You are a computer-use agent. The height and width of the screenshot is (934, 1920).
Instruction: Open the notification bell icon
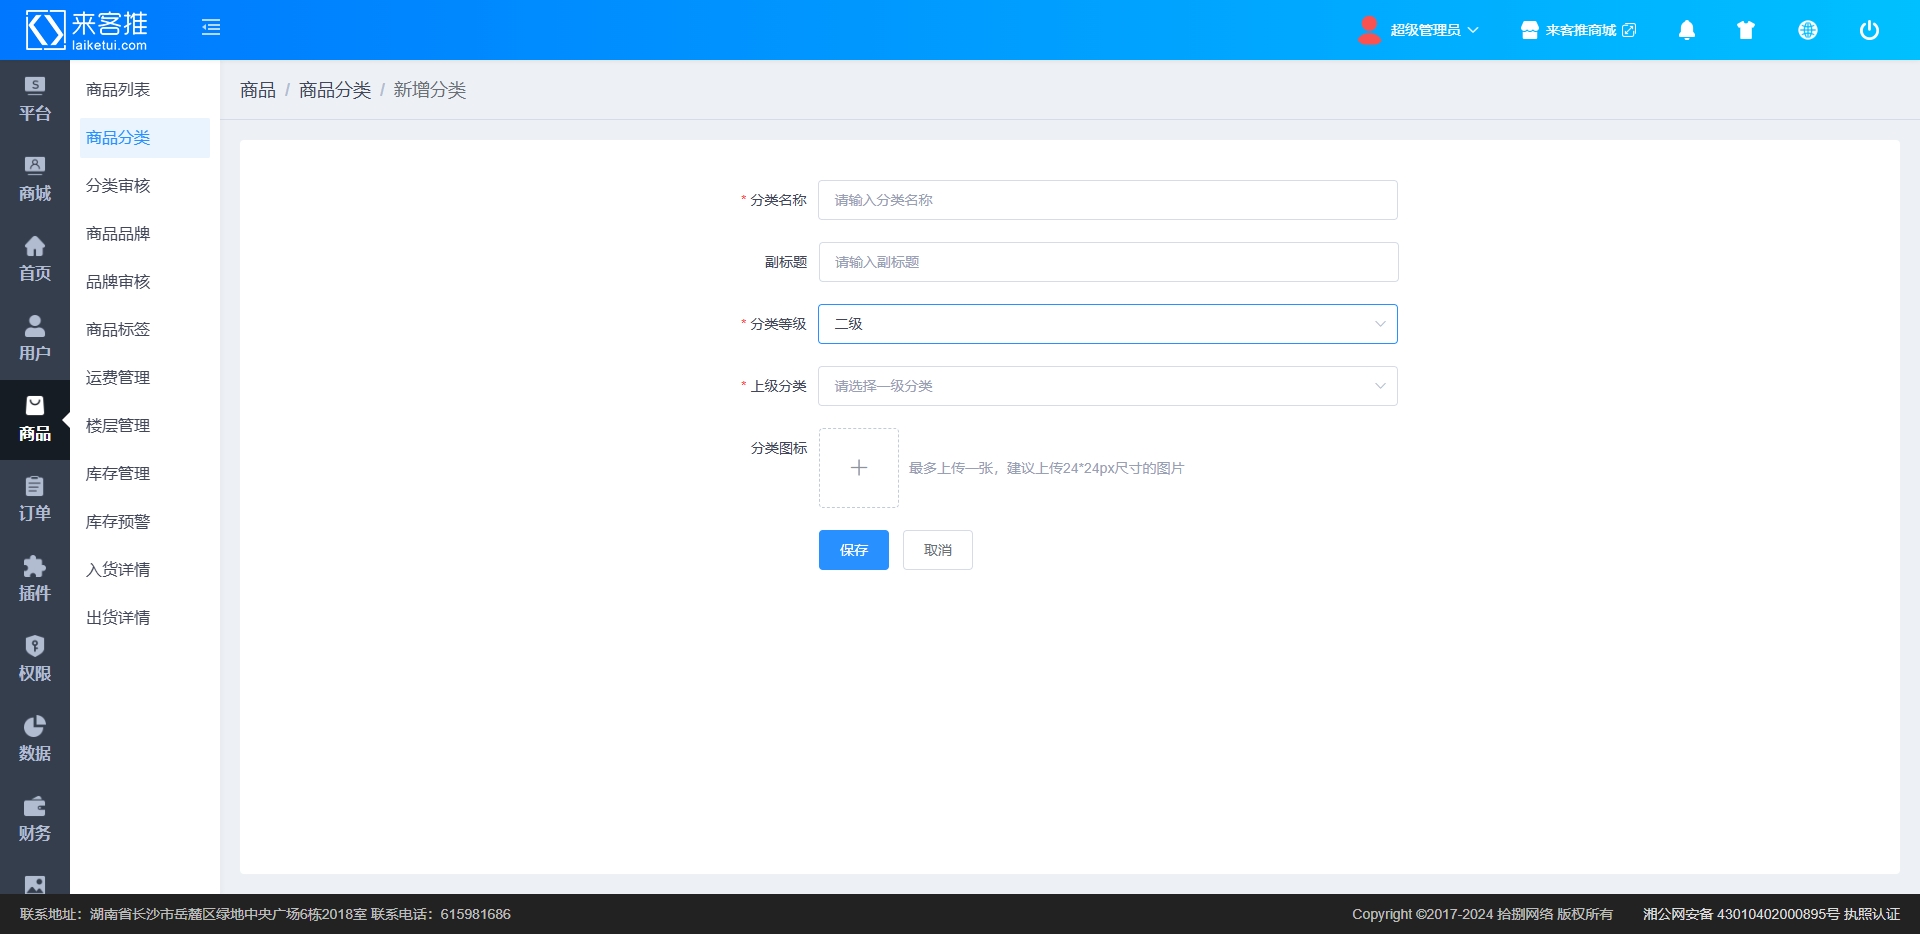tap(1687, 30)
